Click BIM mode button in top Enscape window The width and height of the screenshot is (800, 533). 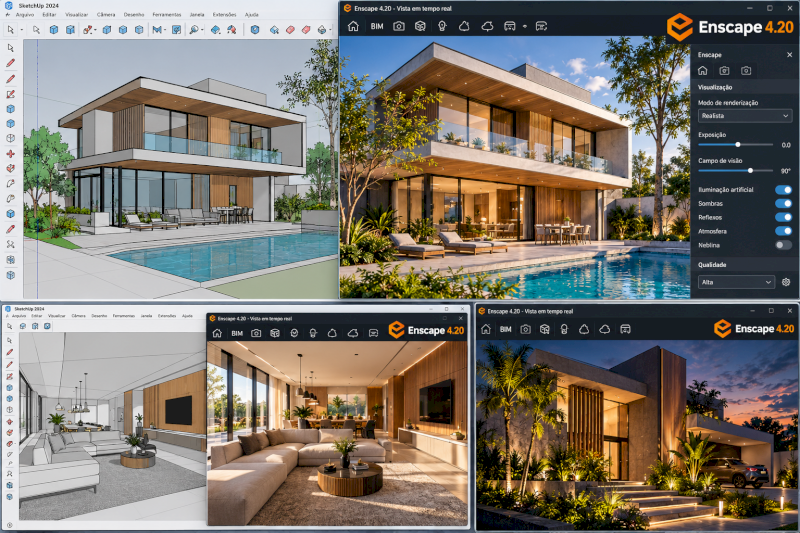point(377,26)
